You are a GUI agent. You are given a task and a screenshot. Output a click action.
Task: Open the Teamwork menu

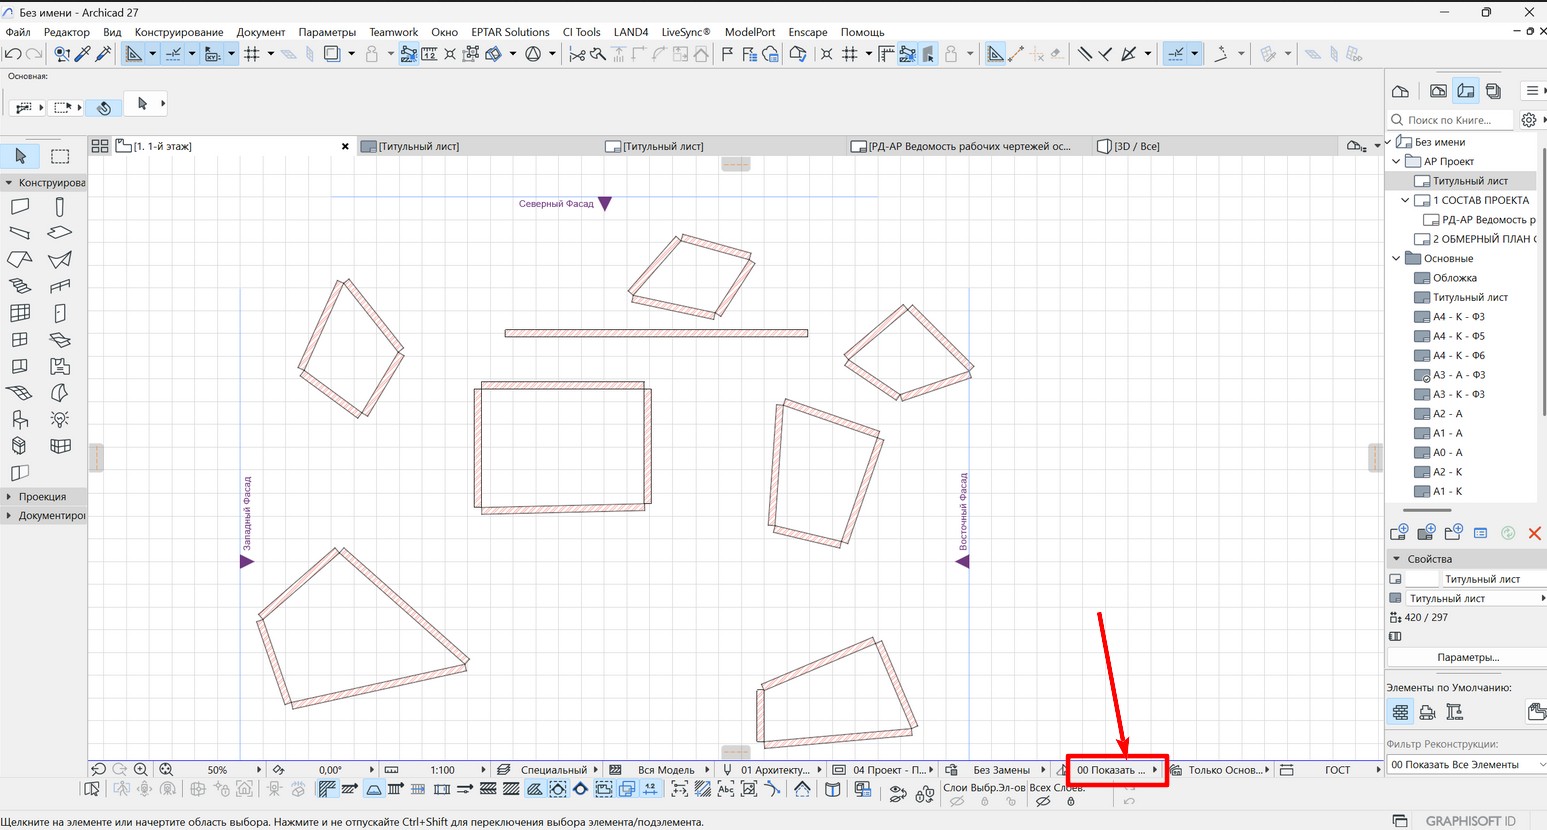(394, 32)
